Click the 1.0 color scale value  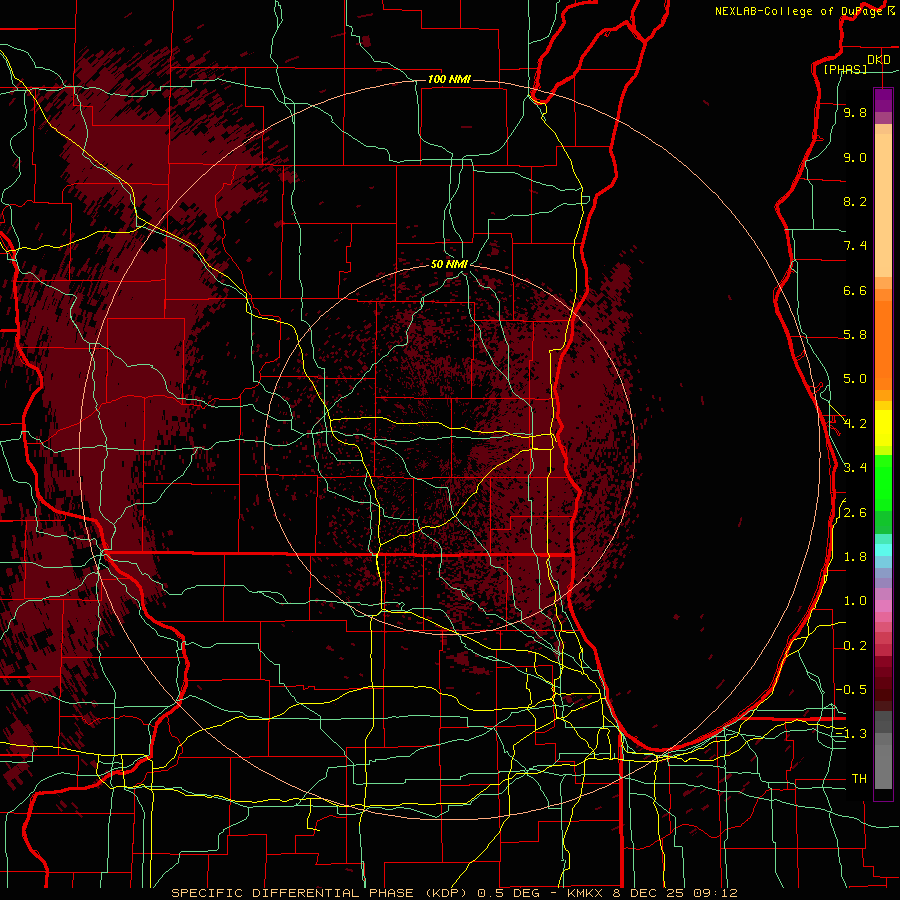click(x=855, y=601)
